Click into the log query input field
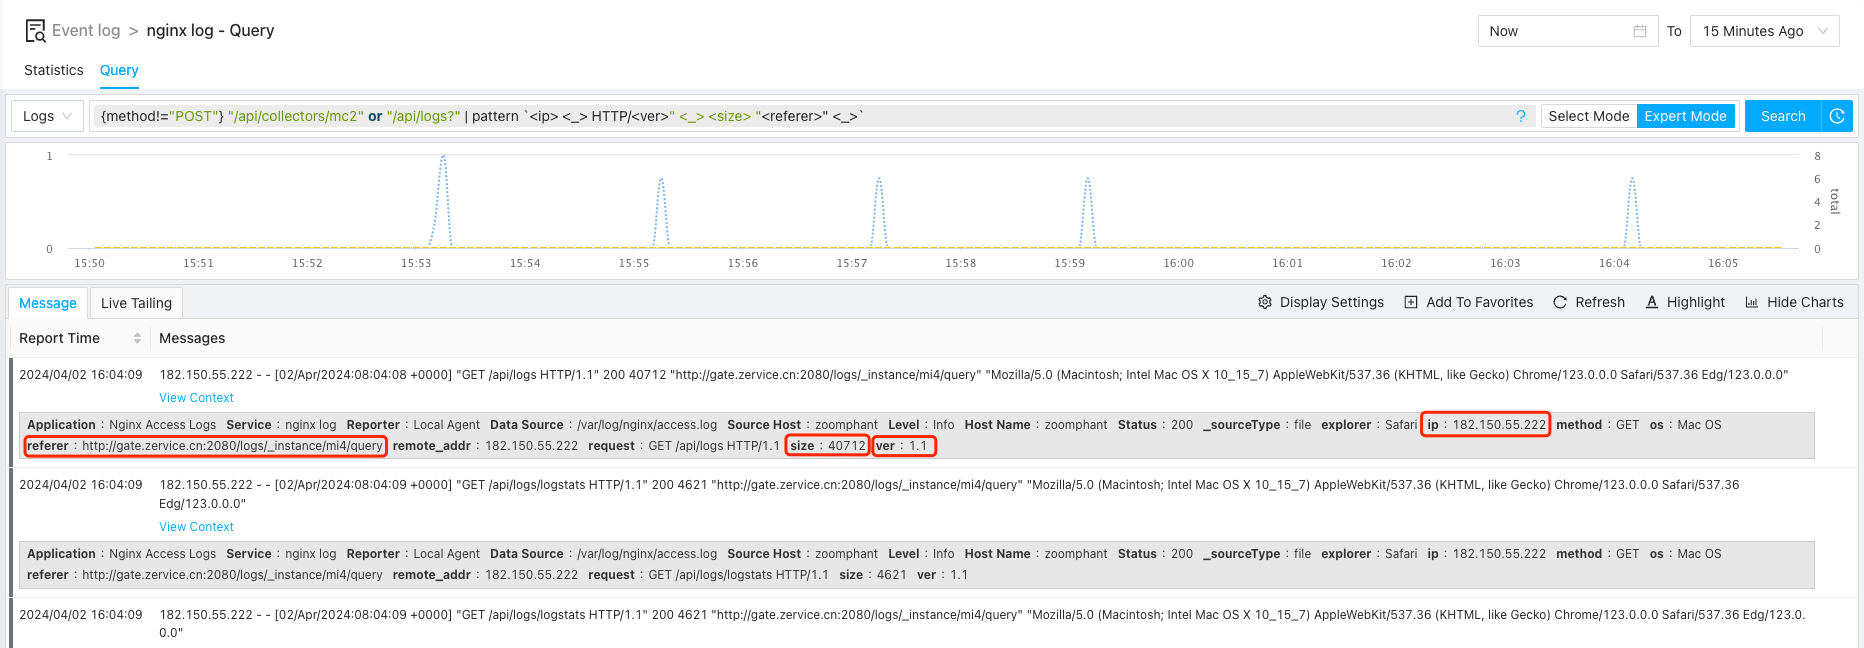The image size is (1864, 648). click(x=1100, y=116)
